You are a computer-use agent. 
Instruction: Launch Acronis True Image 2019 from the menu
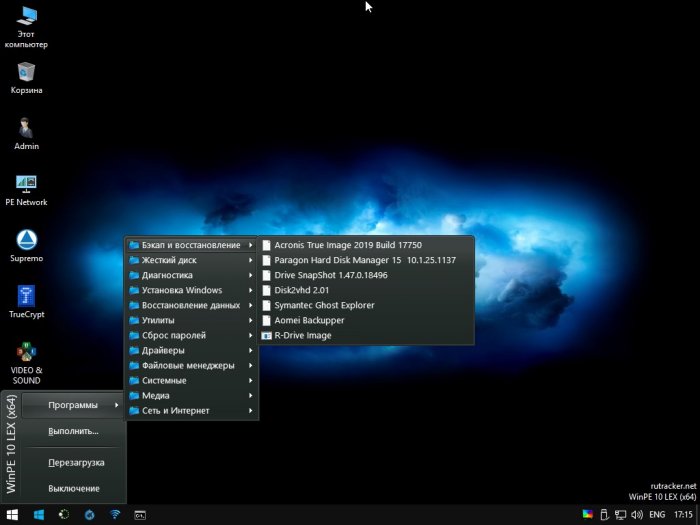pyautogui.click(x=346, y=245)
